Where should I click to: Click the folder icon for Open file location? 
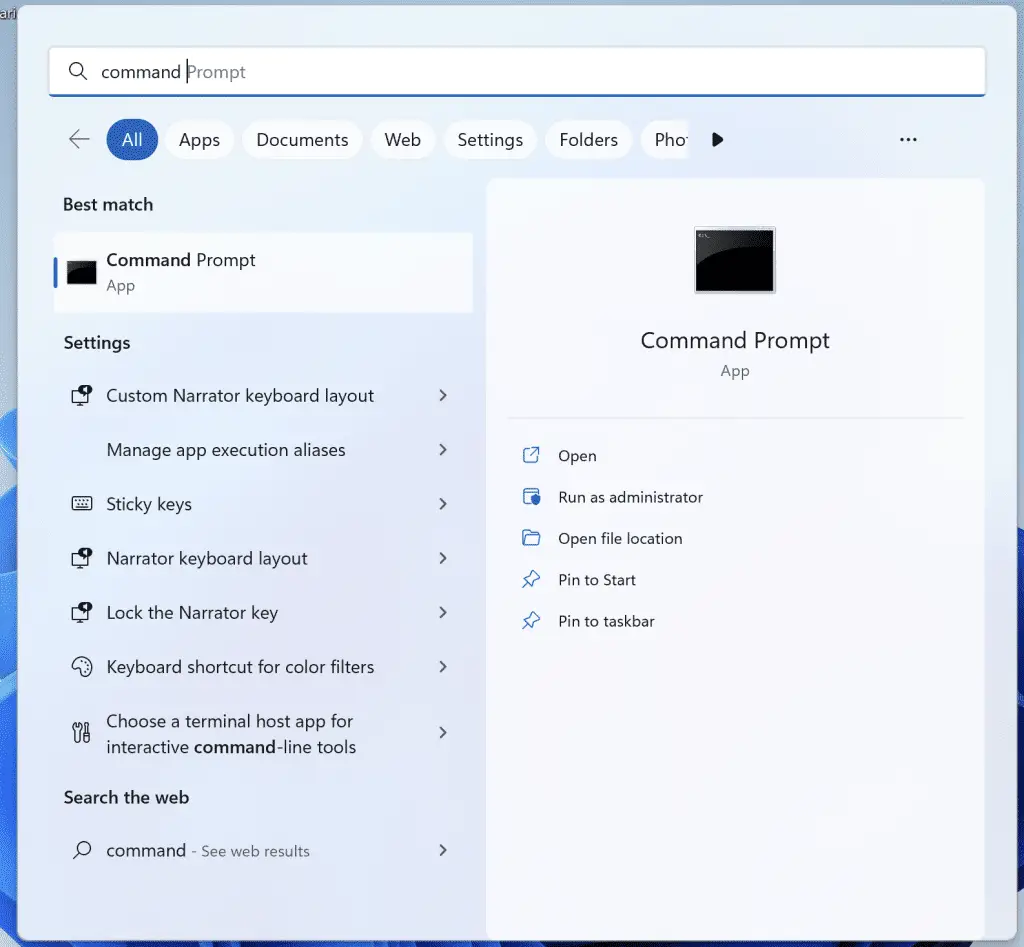pos(531,538)
